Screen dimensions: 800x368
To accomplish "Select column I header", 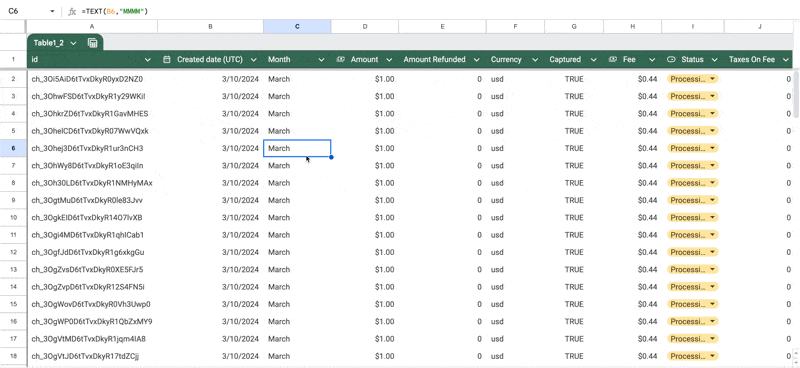I will click(x=693, y=26).
